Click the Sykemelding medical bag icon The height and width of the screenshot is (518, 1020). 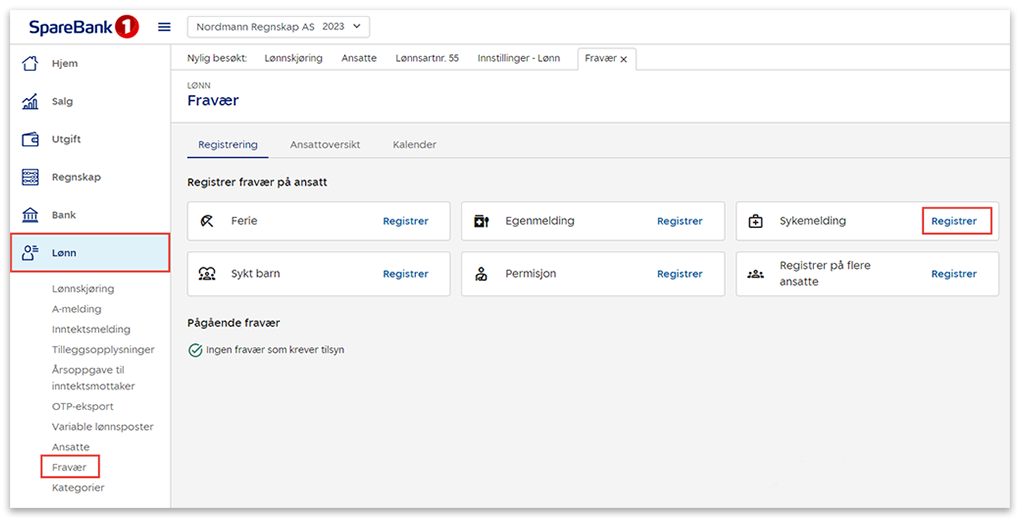coord(756,221)
